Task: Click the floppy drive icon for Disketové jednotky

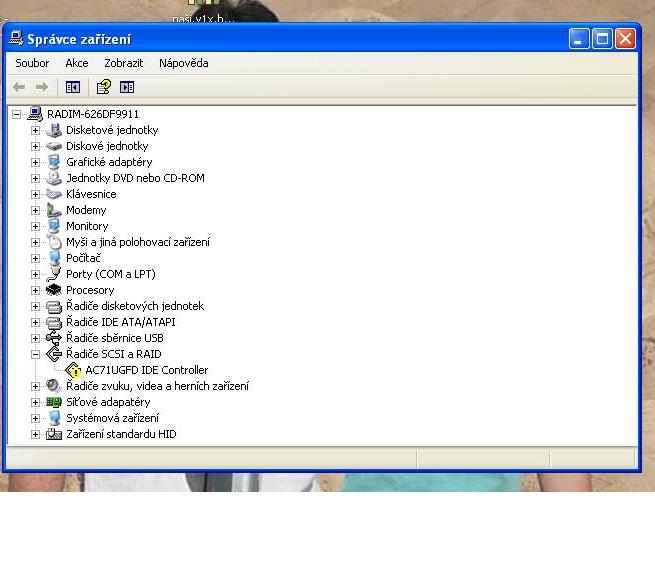Action: tap(54, 130)
